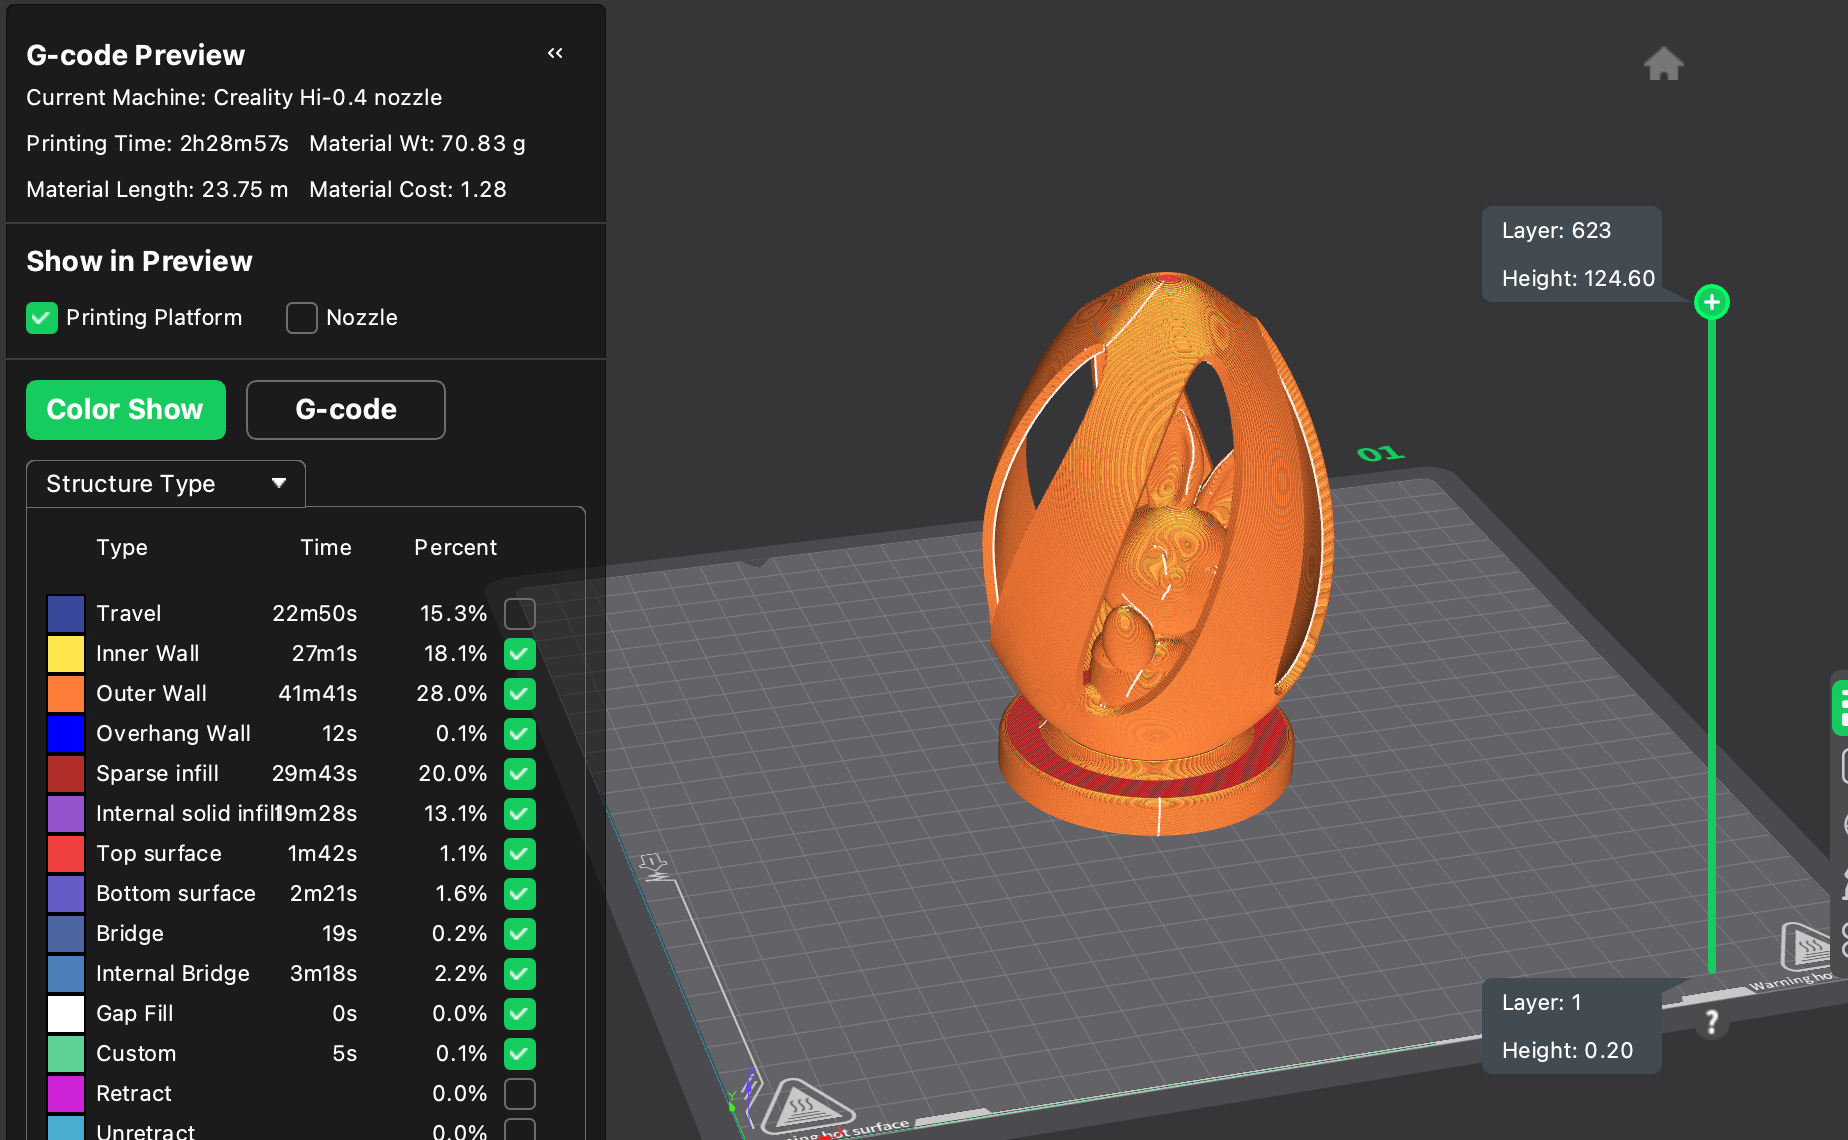Click the 'Layer: 1' bottom layer label
Viewport: 1848px width, 1140px height.
1542,1003
